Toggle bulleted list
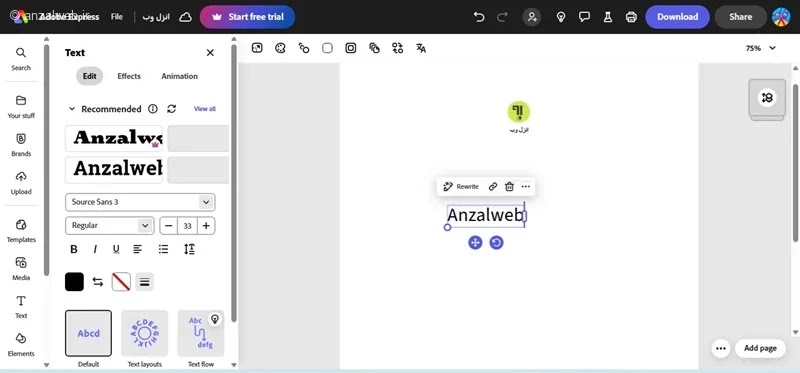 (x=163, y=249)
